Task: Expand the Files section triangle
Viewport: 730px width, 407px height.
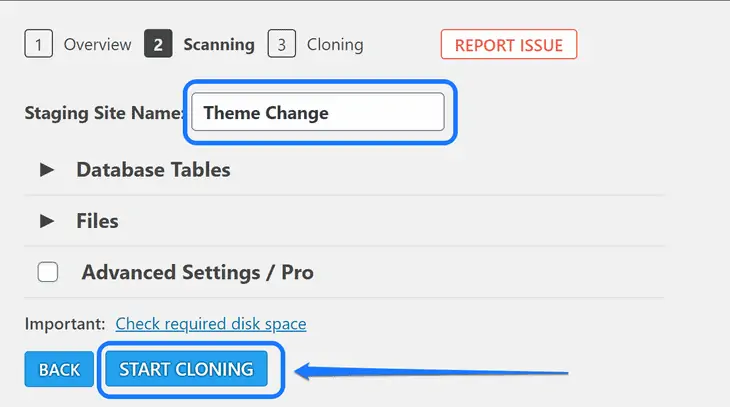Action: coord(47,221)
